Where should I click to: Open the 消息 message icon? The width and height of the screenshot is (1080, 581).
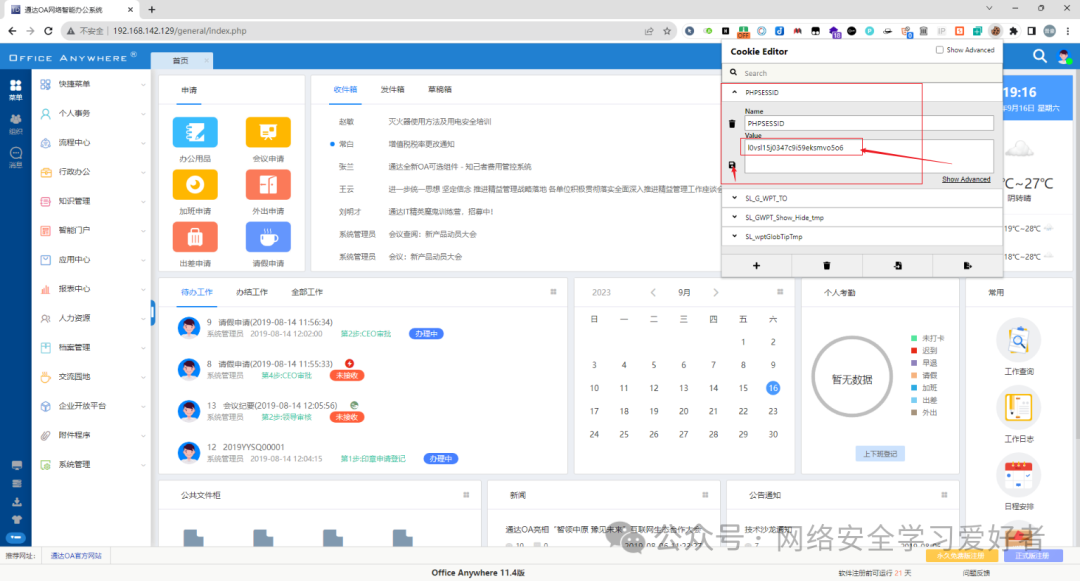pyautogui.click(x=15, y=158)
